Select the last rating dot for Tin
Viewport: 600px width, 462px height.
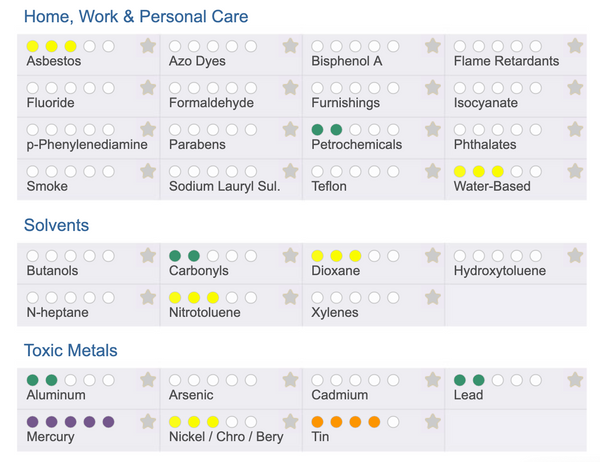393,422
